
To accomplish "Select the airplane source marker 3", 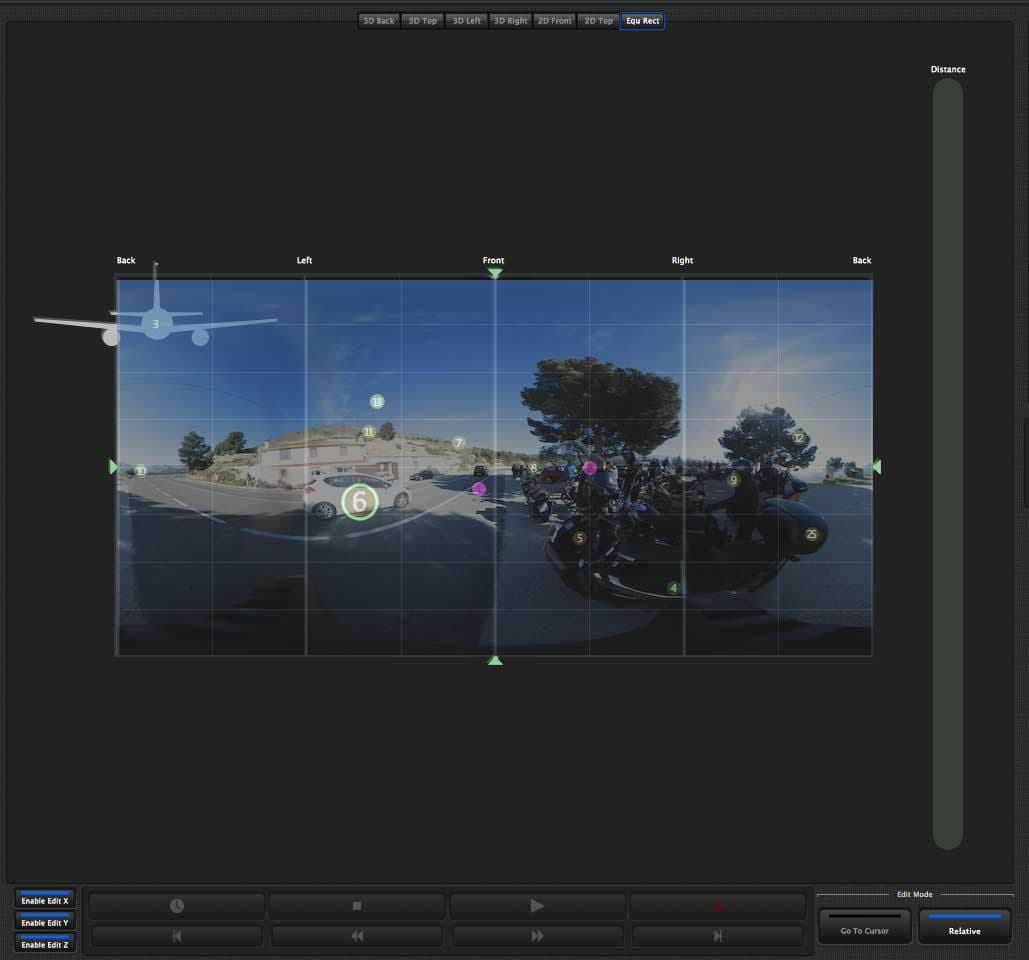I will 155,324.
